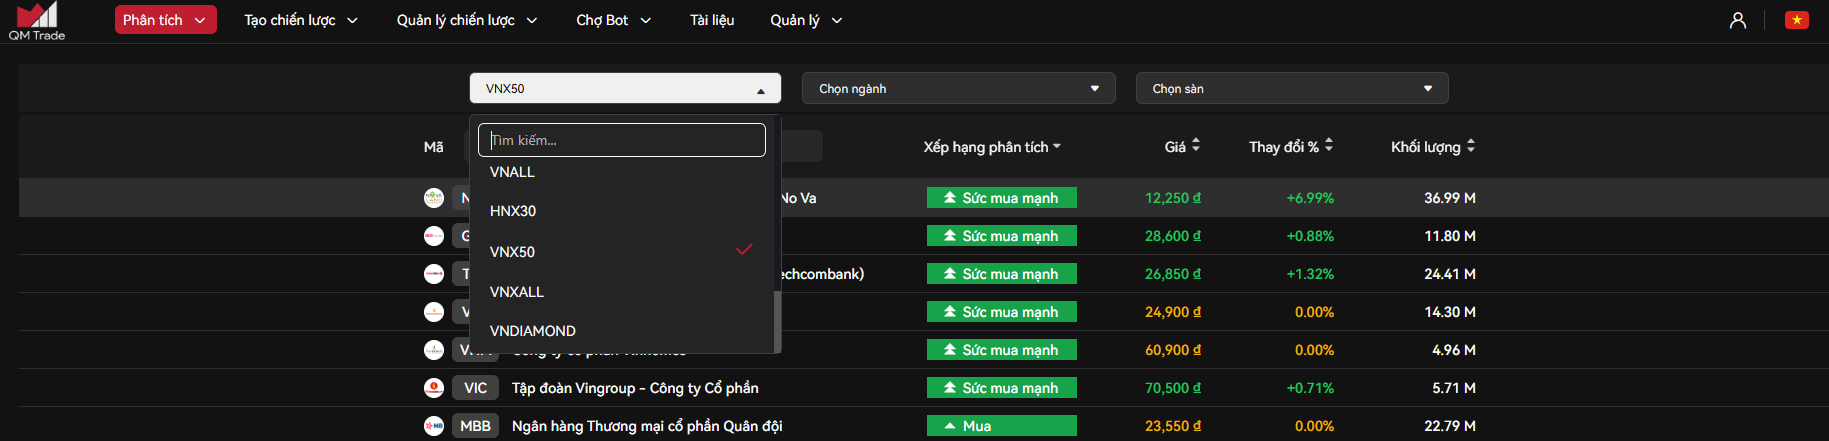The width and height of the screenshot is (1829, 441).
Task: Open the Phân tích menu
Action: (165, 20)
